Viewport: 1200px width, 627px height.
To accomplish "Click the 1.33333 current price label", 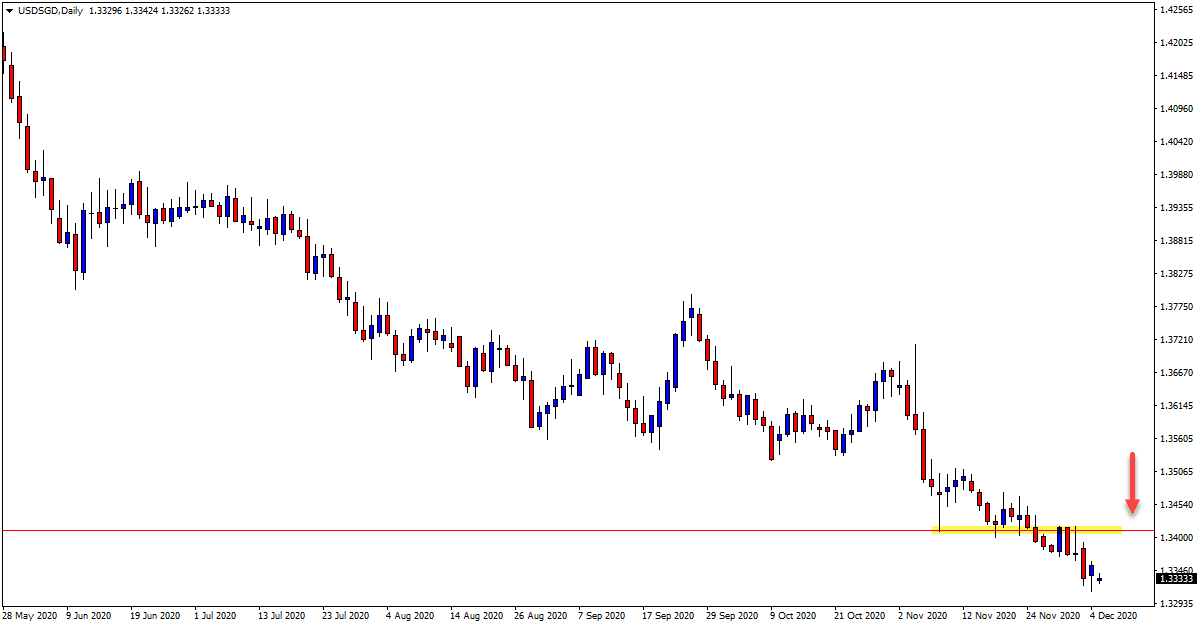I will click(1175, 578).
